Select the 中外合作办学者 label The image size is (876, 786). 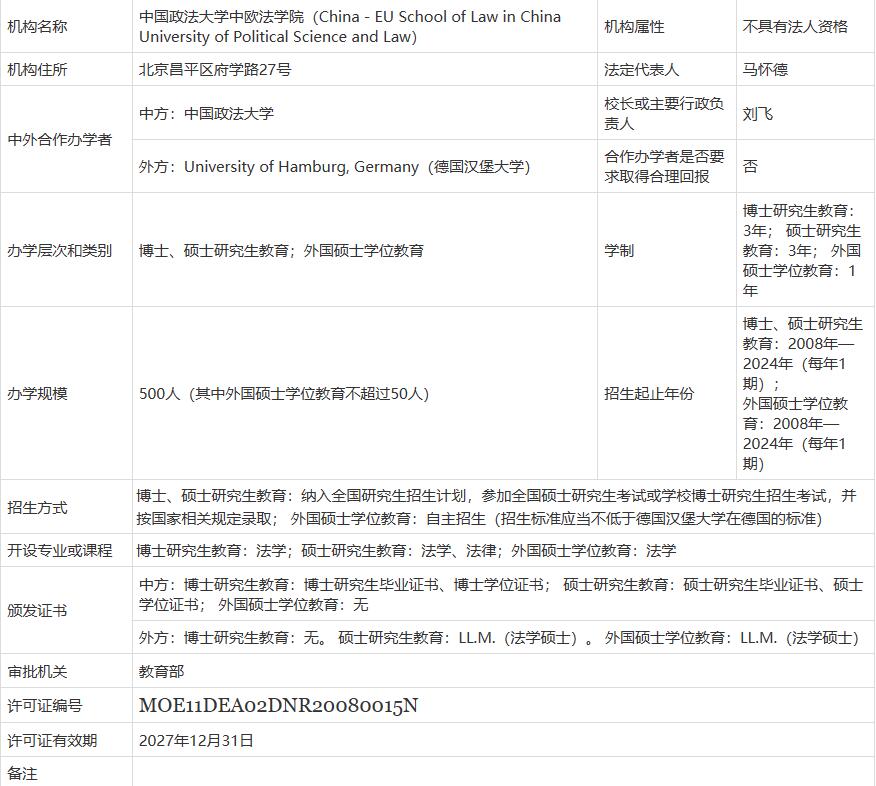tap(59, 139)
